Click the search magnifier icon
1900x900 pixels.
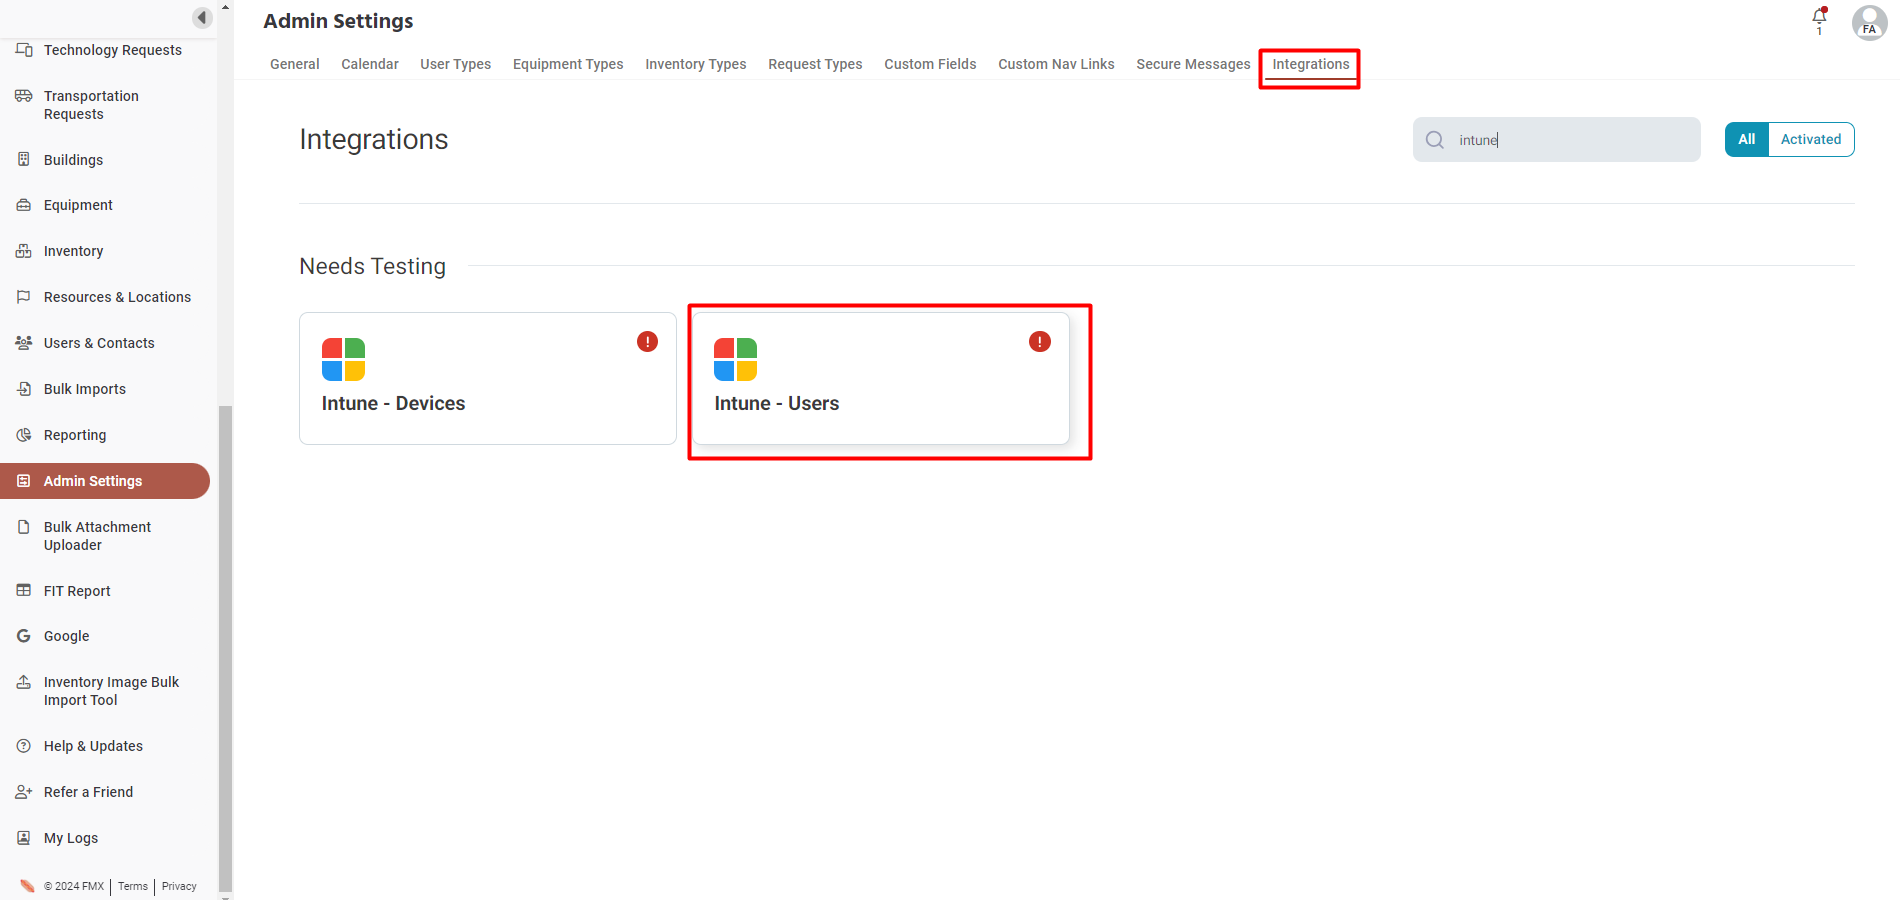pyautogui.click(x=1435, y=140)
